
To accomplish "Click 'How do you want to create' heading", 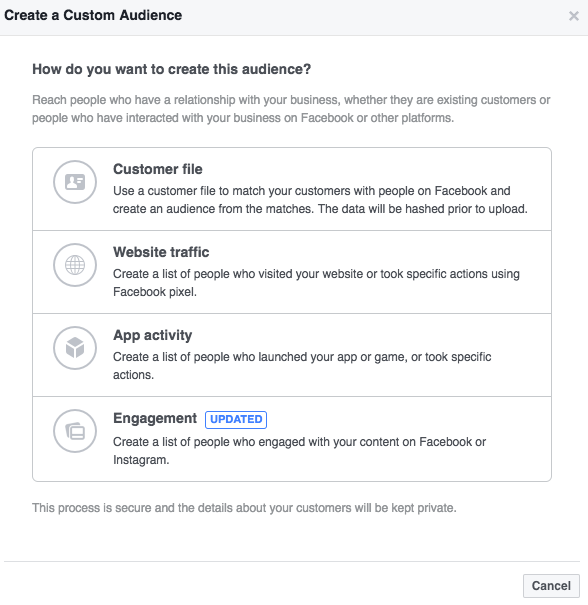I will click(171, 69).
